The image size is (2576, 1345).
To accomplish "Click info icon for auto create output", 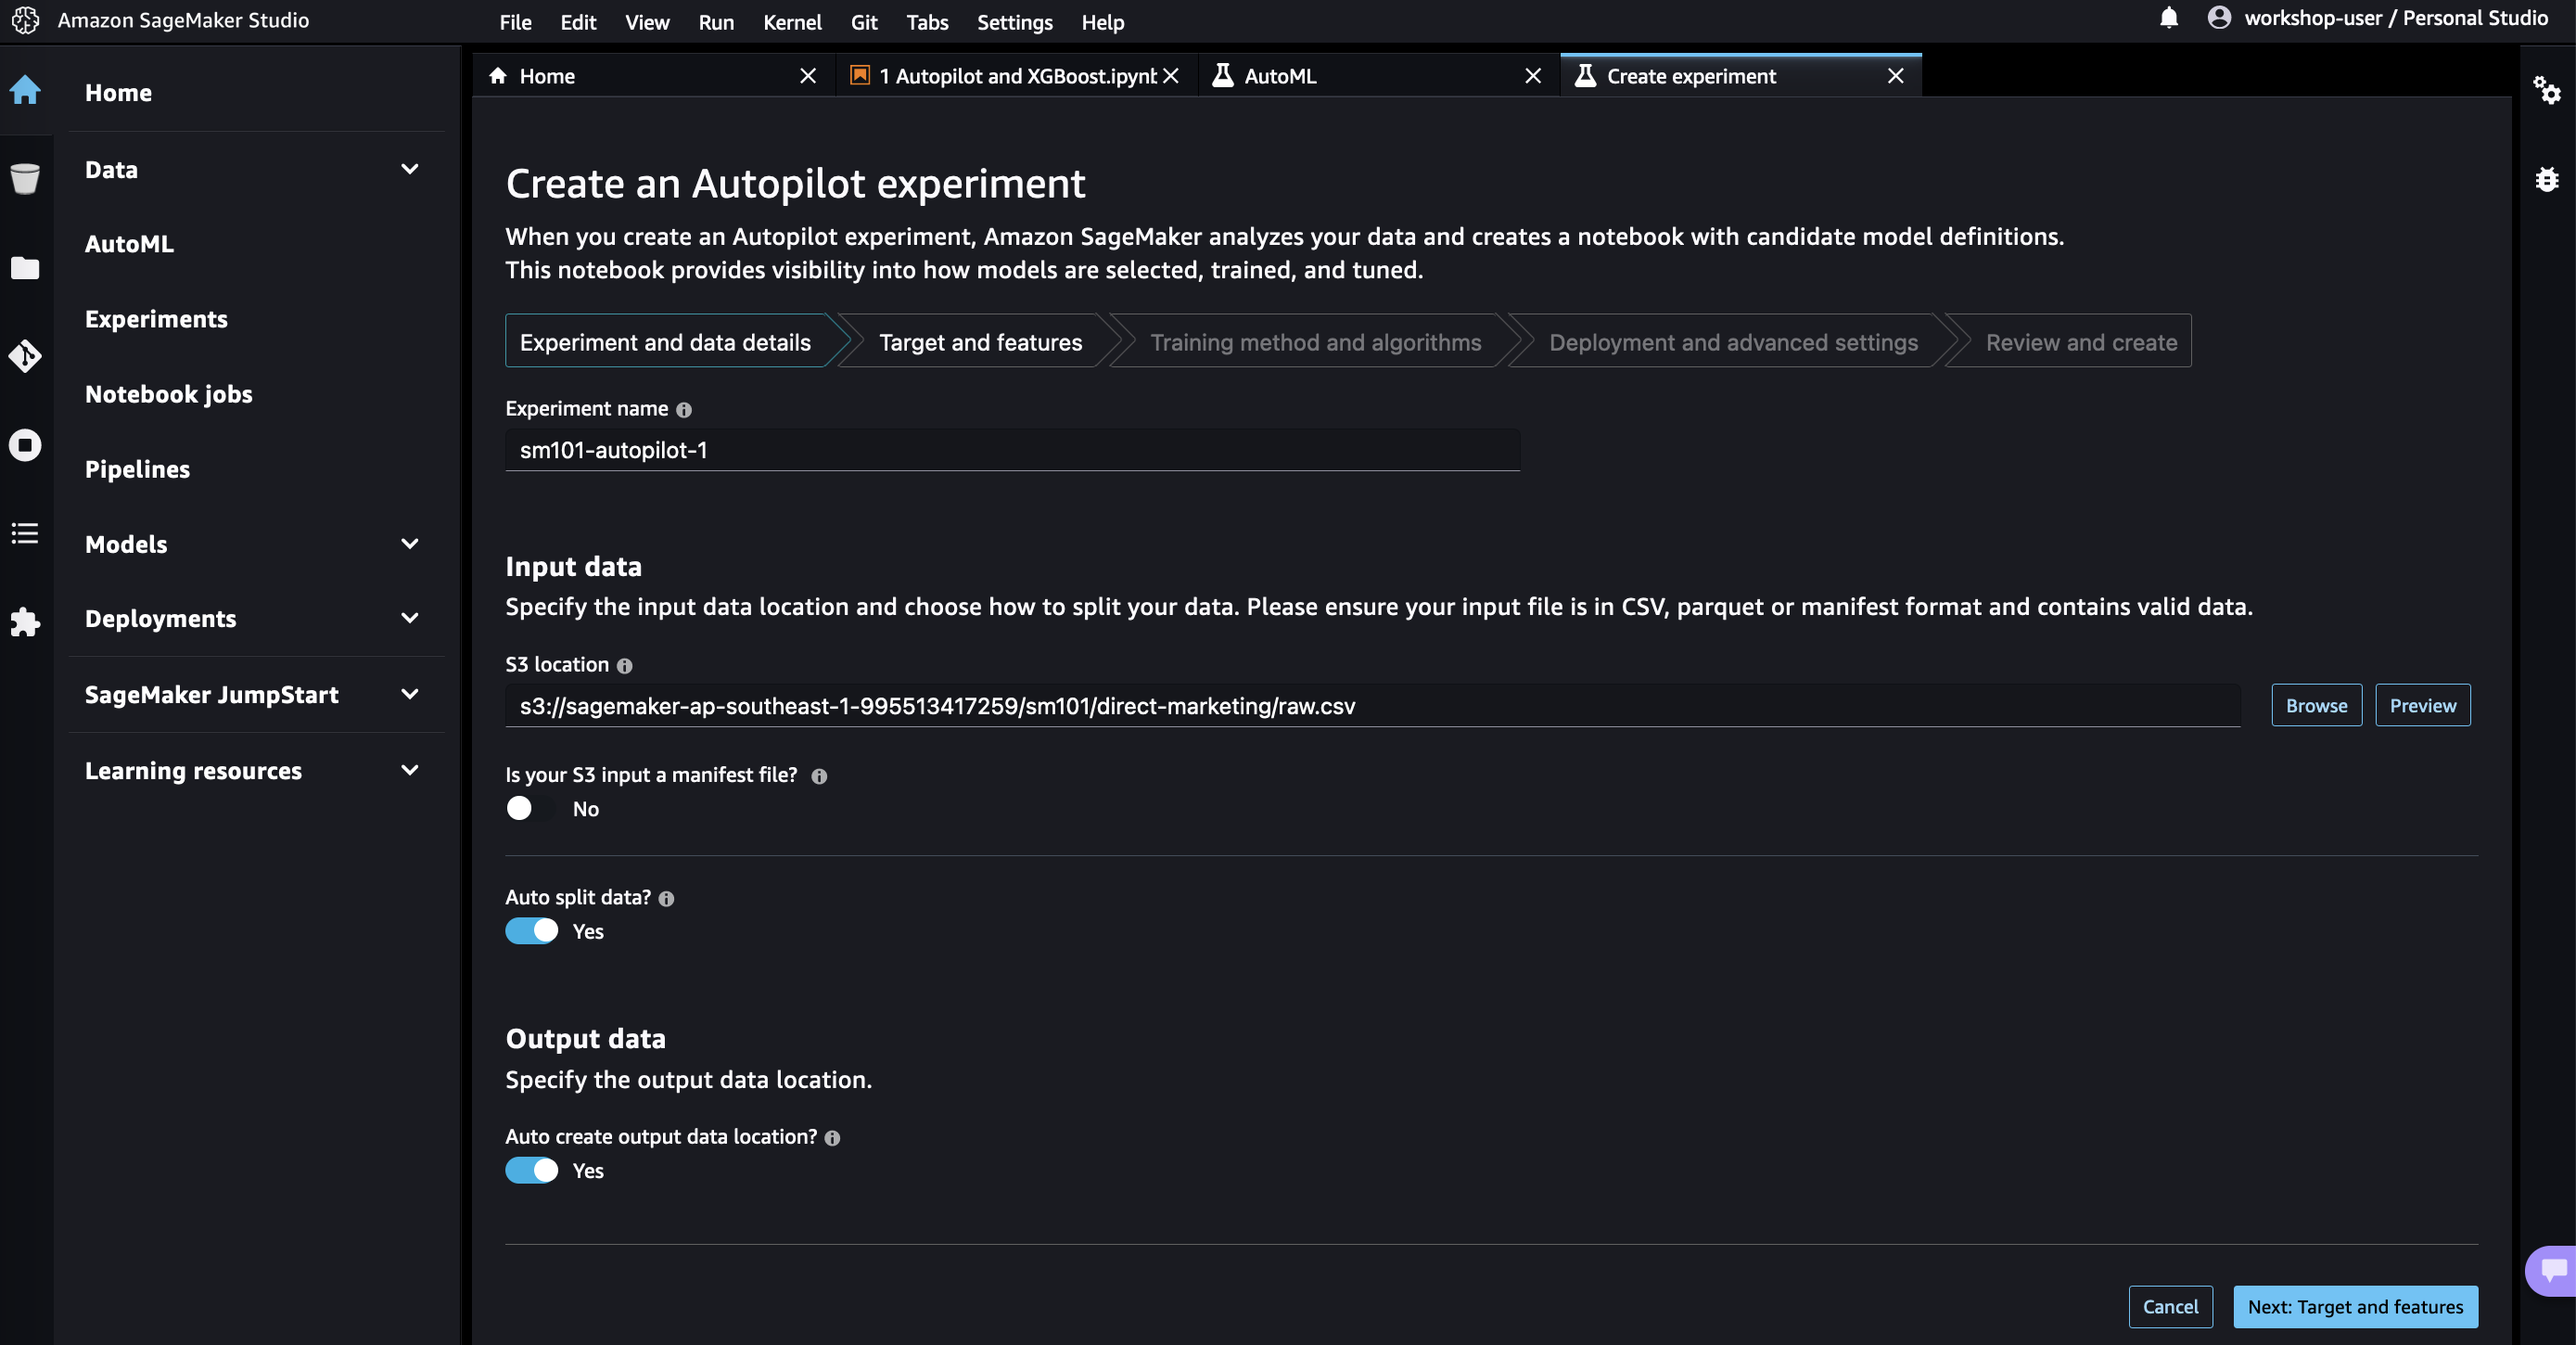I will point(832,1138).
